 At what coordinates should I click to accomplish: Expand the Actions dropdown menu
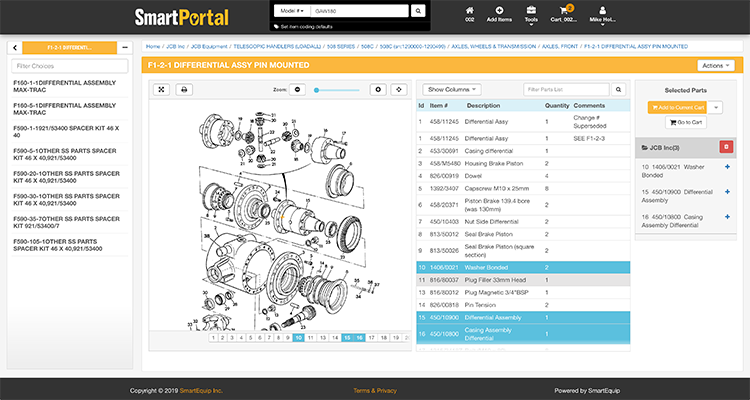[715, 65]
